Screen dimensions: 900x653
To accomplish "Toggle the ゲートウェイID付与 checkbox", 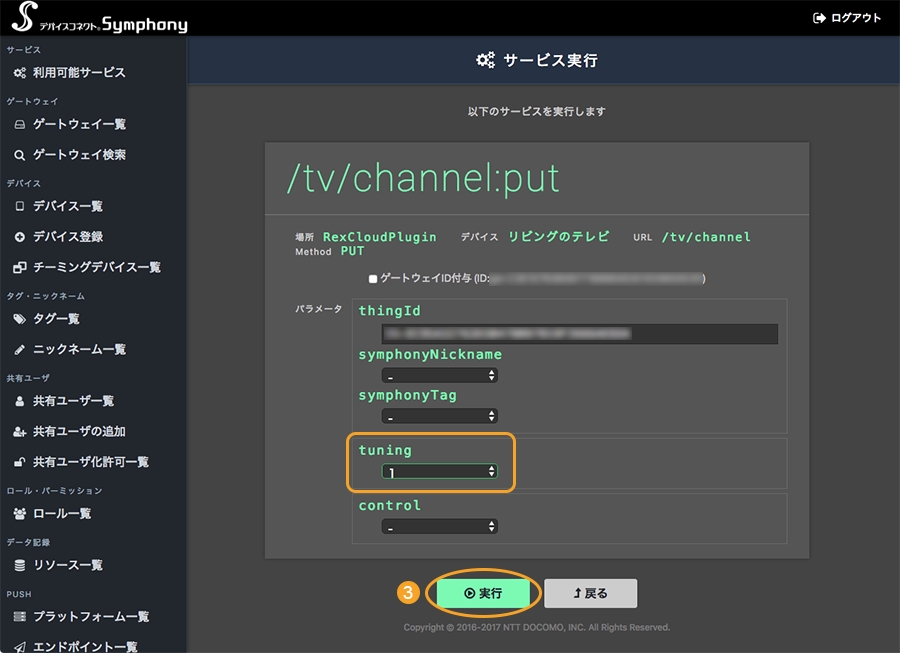I will coord(373,279).
